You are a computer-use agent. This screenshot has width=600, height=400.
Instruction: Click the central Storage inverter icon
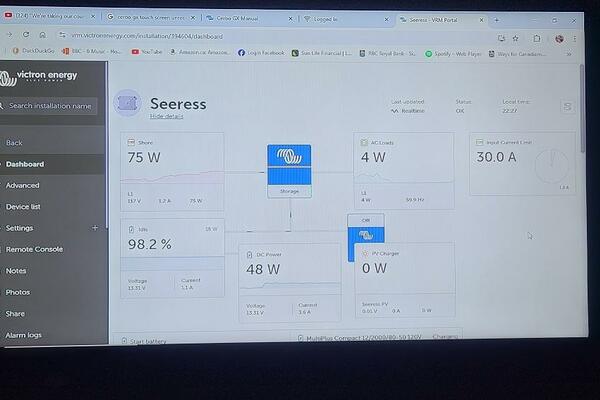(289, 163)
